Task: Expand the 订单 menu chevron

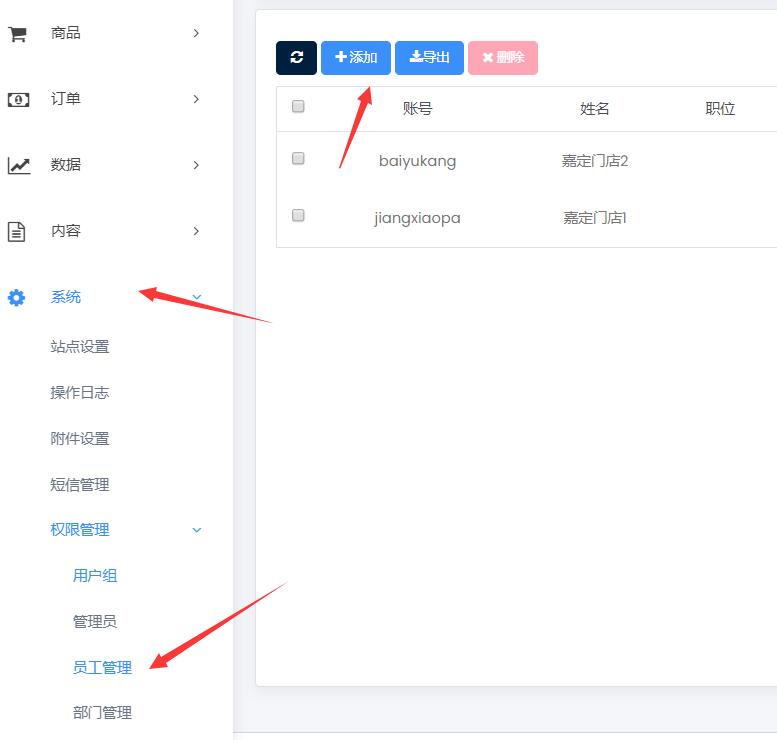Action: click(x=196, y=99)
